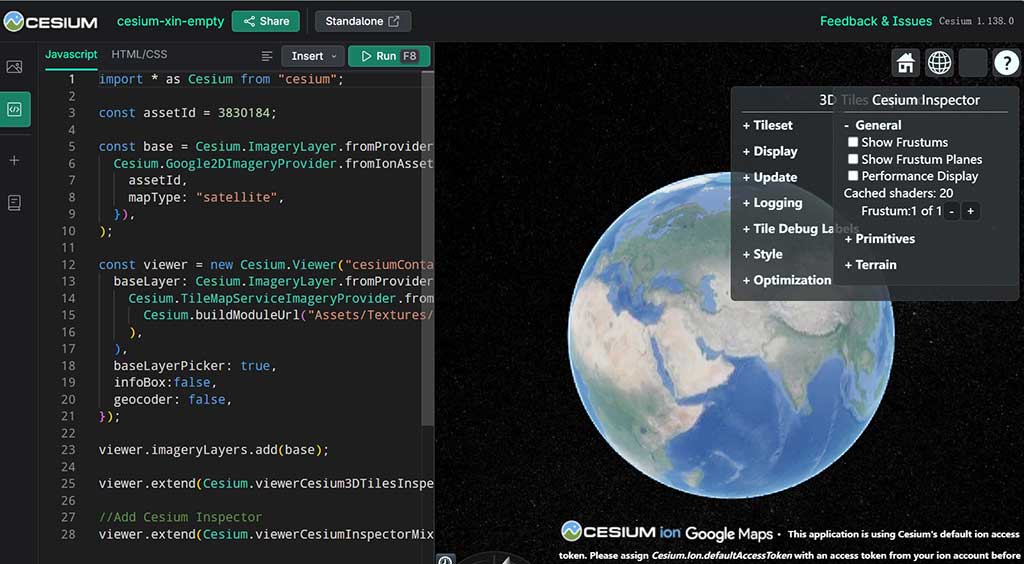Click the format code lines icon
Image resolution: width=1024 pixels, height=564 pixels.
click(267, 56)
